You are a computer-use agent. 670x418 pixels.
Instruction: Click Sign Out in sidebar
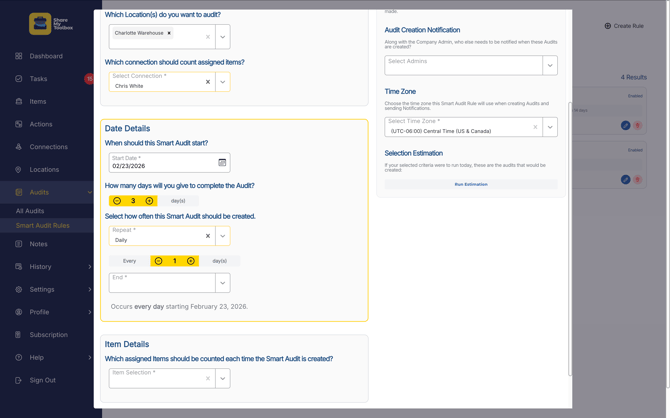43,380
